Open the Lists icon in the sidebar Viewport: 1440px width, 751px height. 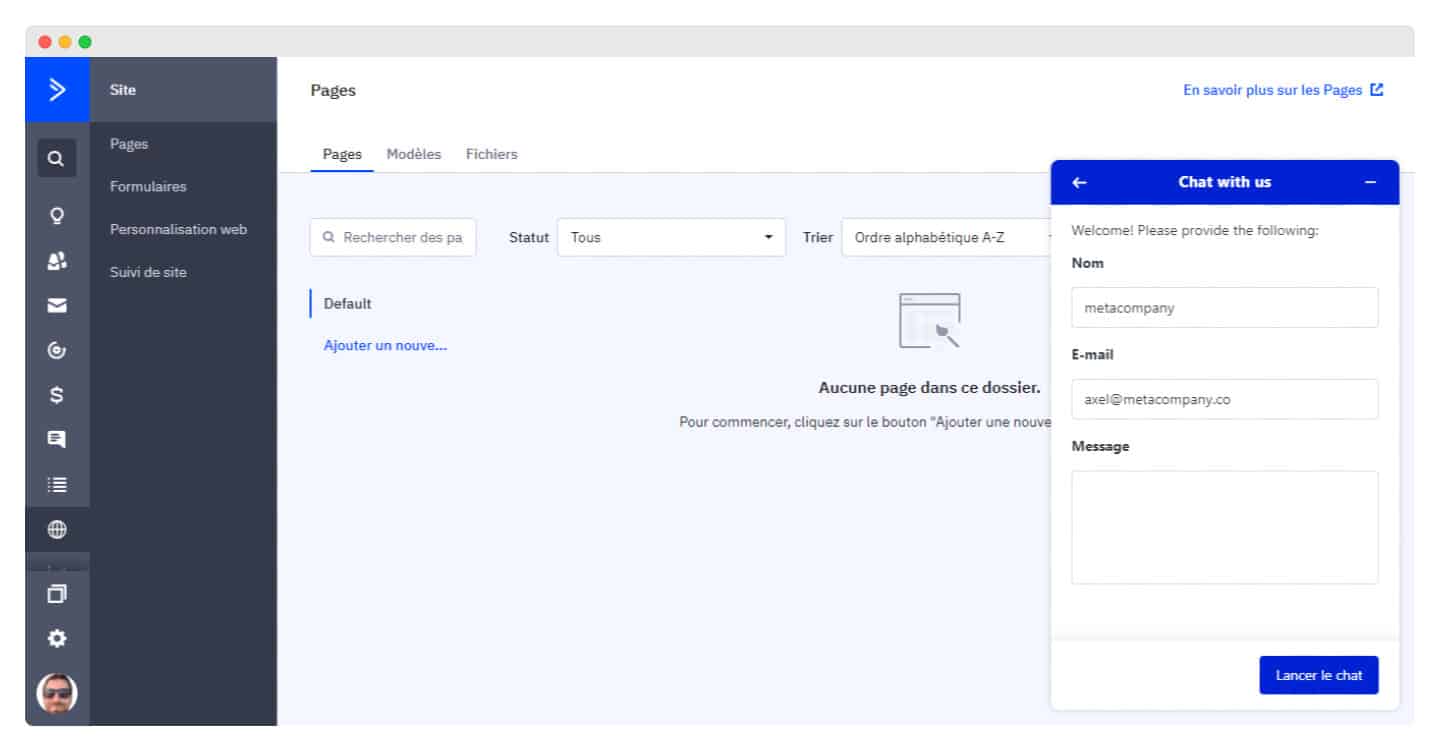57,484
